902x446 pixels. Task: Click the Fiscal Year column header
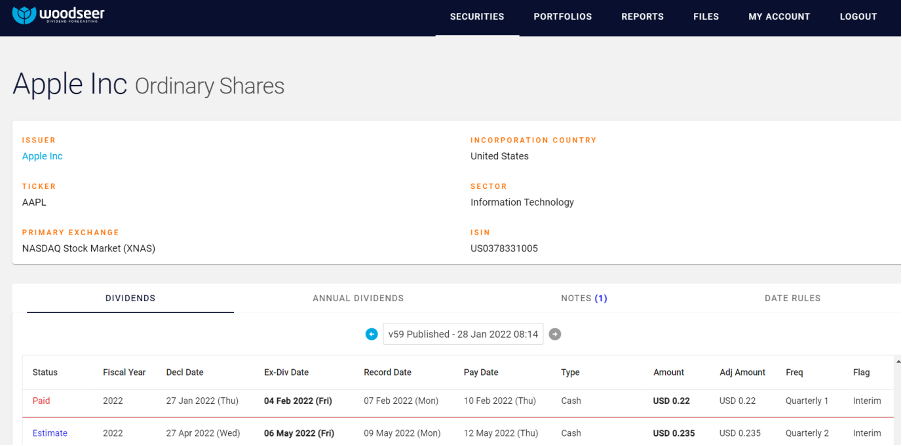point(124,372)
